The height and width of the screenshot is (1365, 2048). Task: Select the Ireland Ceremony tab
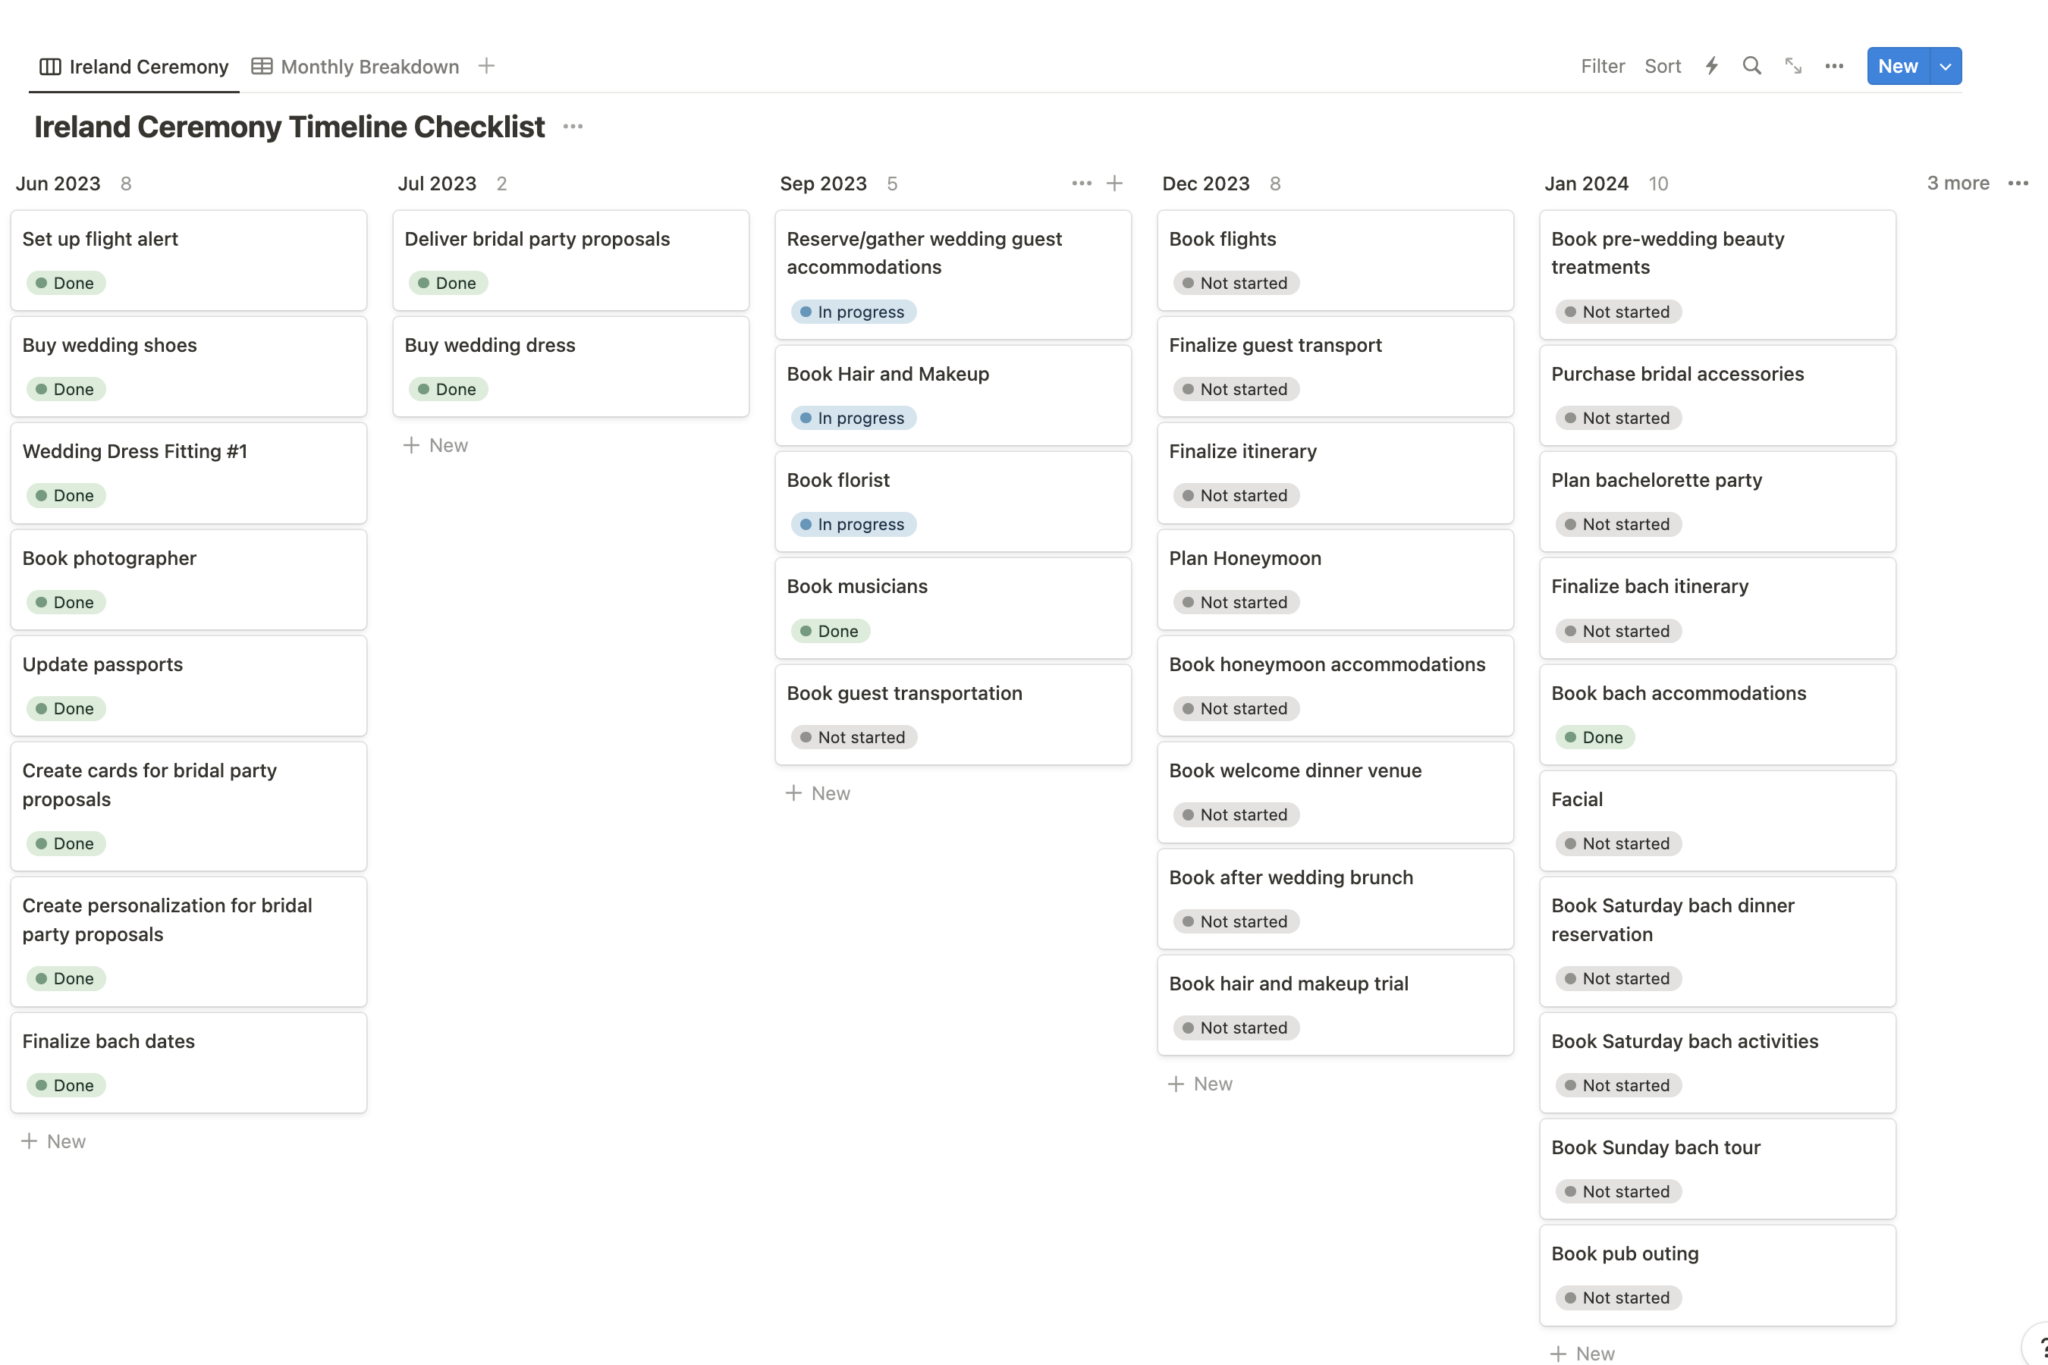pyautogui.click(x=147, y=66)
